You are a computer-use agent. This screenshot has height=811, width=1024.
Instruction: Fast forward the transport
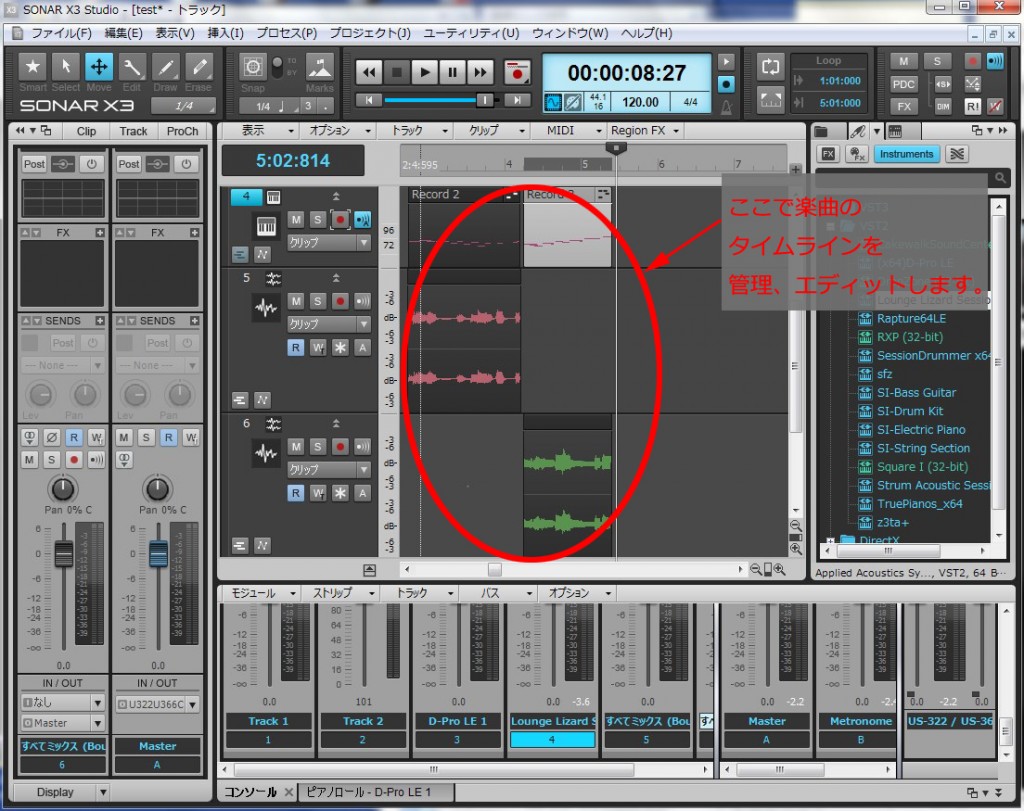(480, 72)
